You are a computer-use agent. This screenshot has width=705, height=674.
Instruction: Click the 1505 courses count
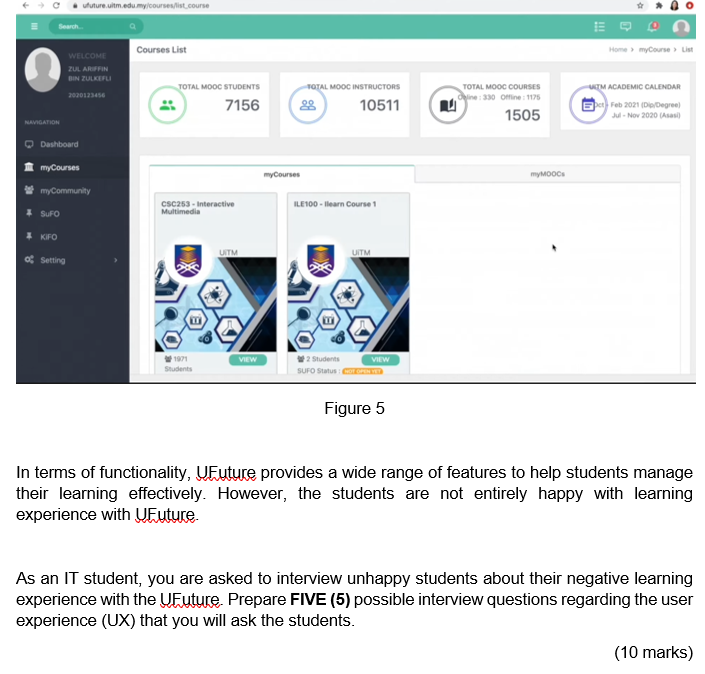(522, 115)
